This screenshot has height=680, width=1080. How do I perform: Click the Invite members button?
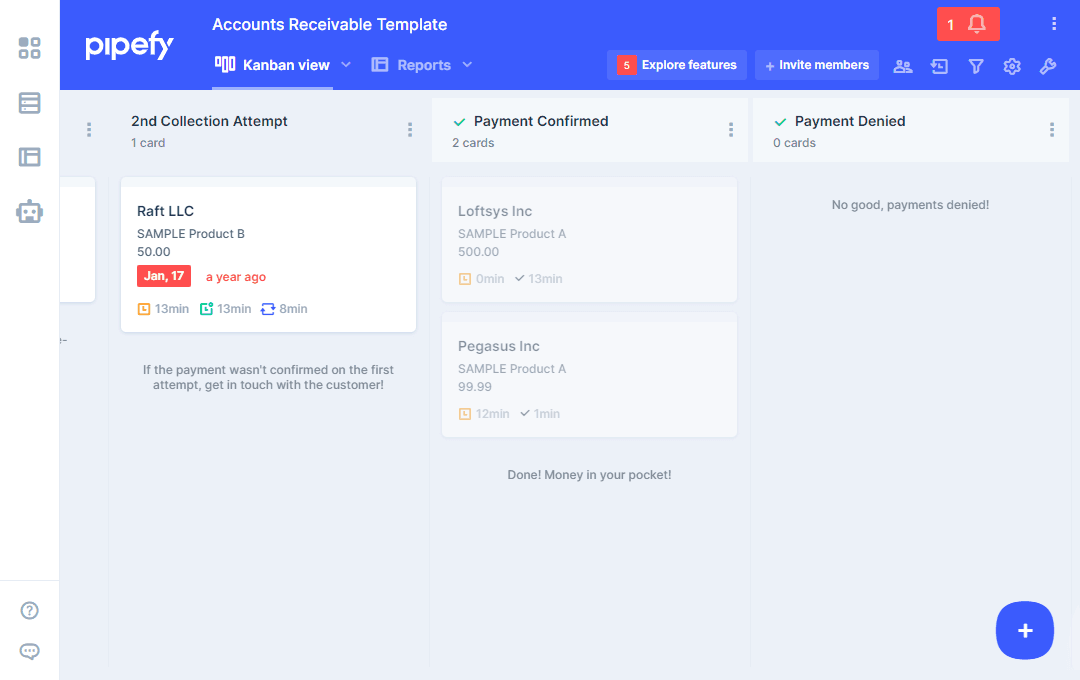[817, 65]
